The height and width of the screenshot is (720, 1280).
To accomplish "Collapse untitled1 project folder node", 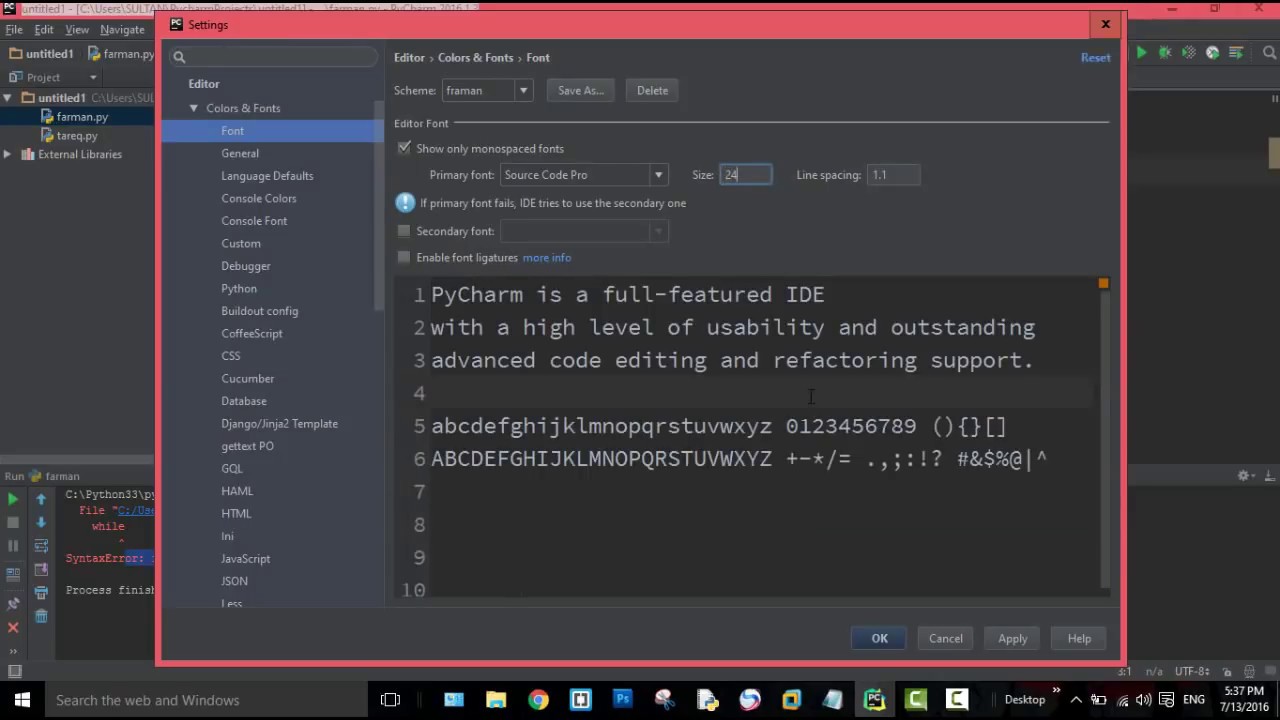I will [7, 98].
